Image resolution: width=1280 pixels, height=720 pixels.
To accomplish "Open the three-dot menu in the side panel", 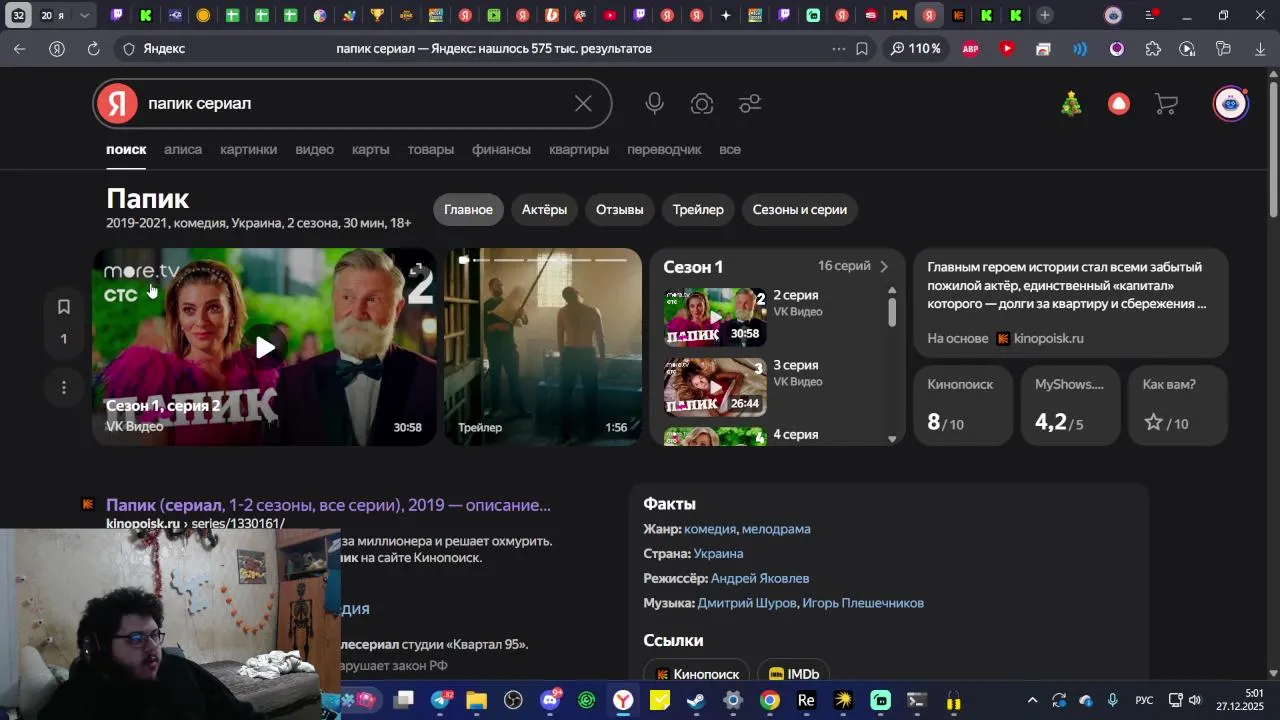I will point(64,387).
